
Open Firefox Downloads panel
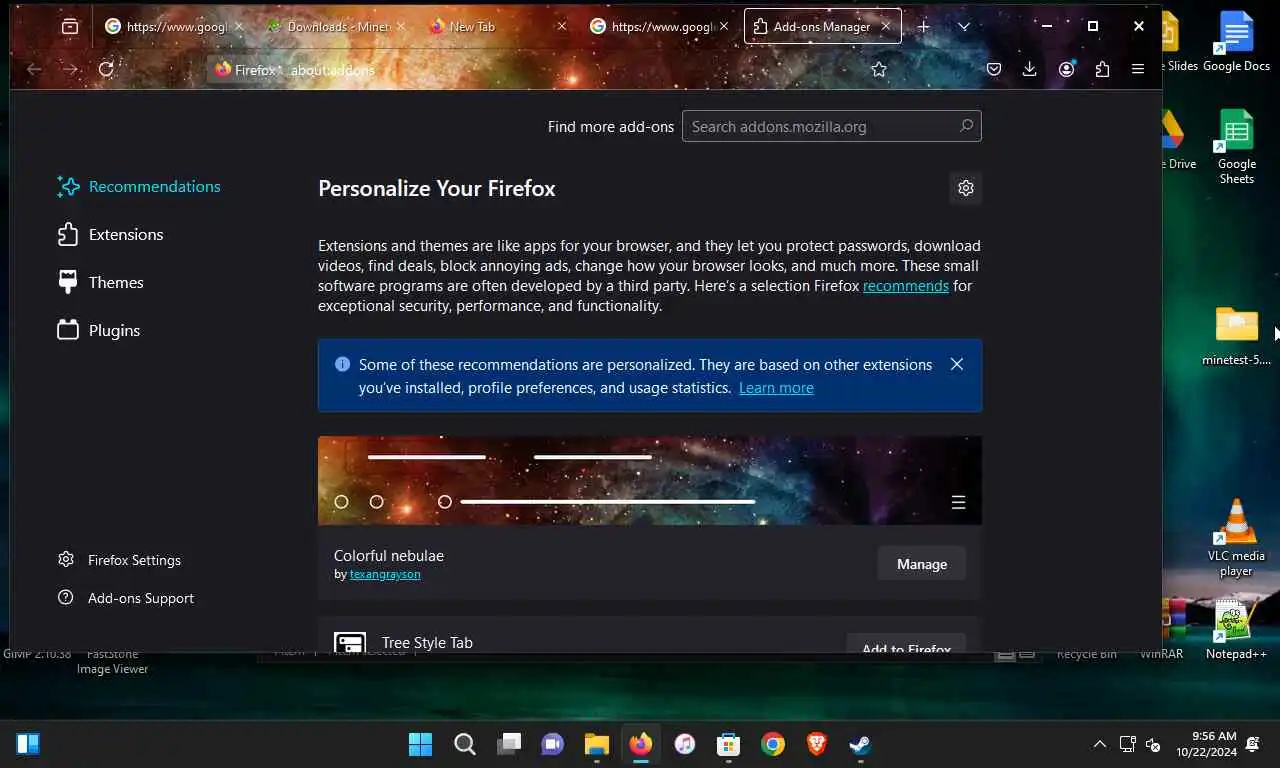tap(1030, 69)
